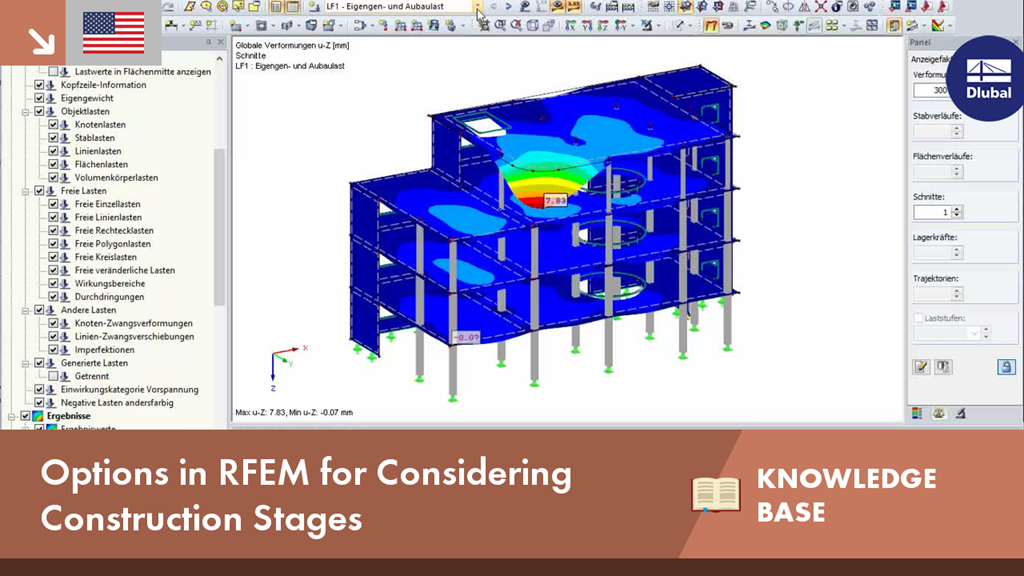Toggle Flächenlasten checkbox
Screen dimensions: 1024x576
[x=54, y=165]
